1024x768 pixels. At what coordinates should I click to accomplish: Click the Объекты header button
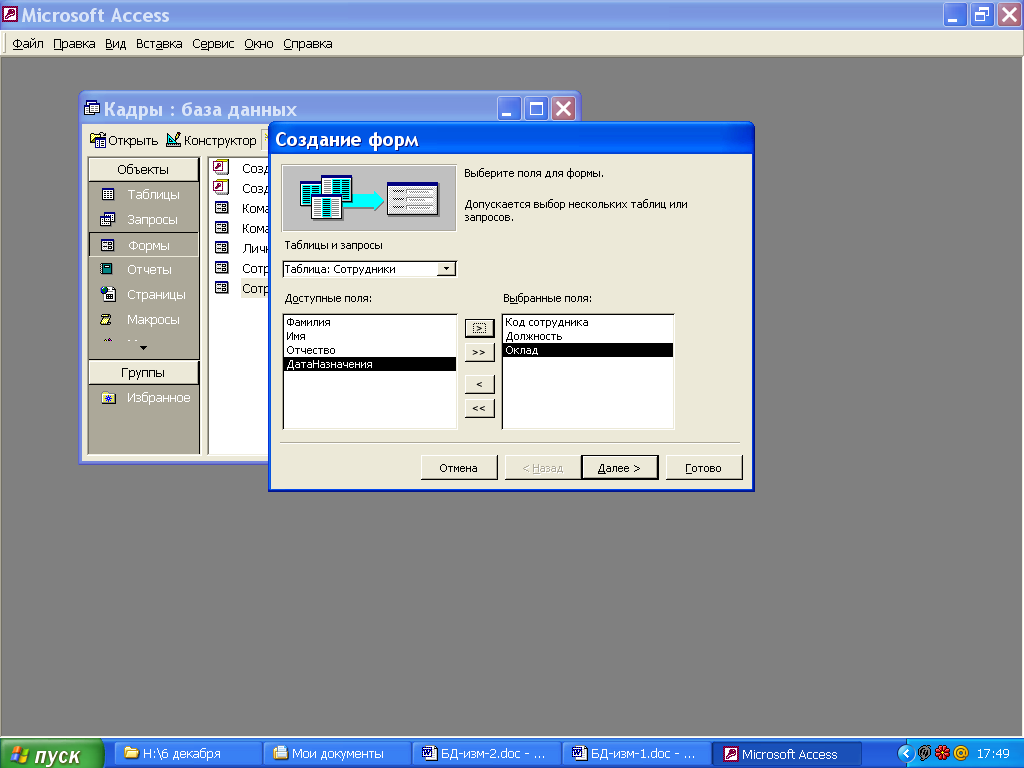(x=143, y=169)
